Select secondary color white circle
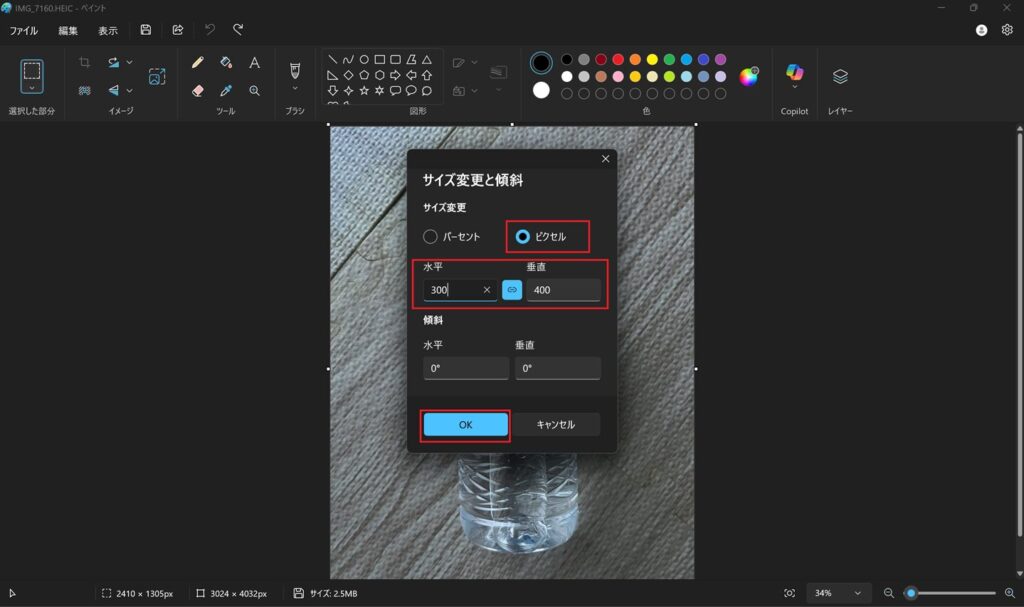1024x607 pixels. coord(541,91)
